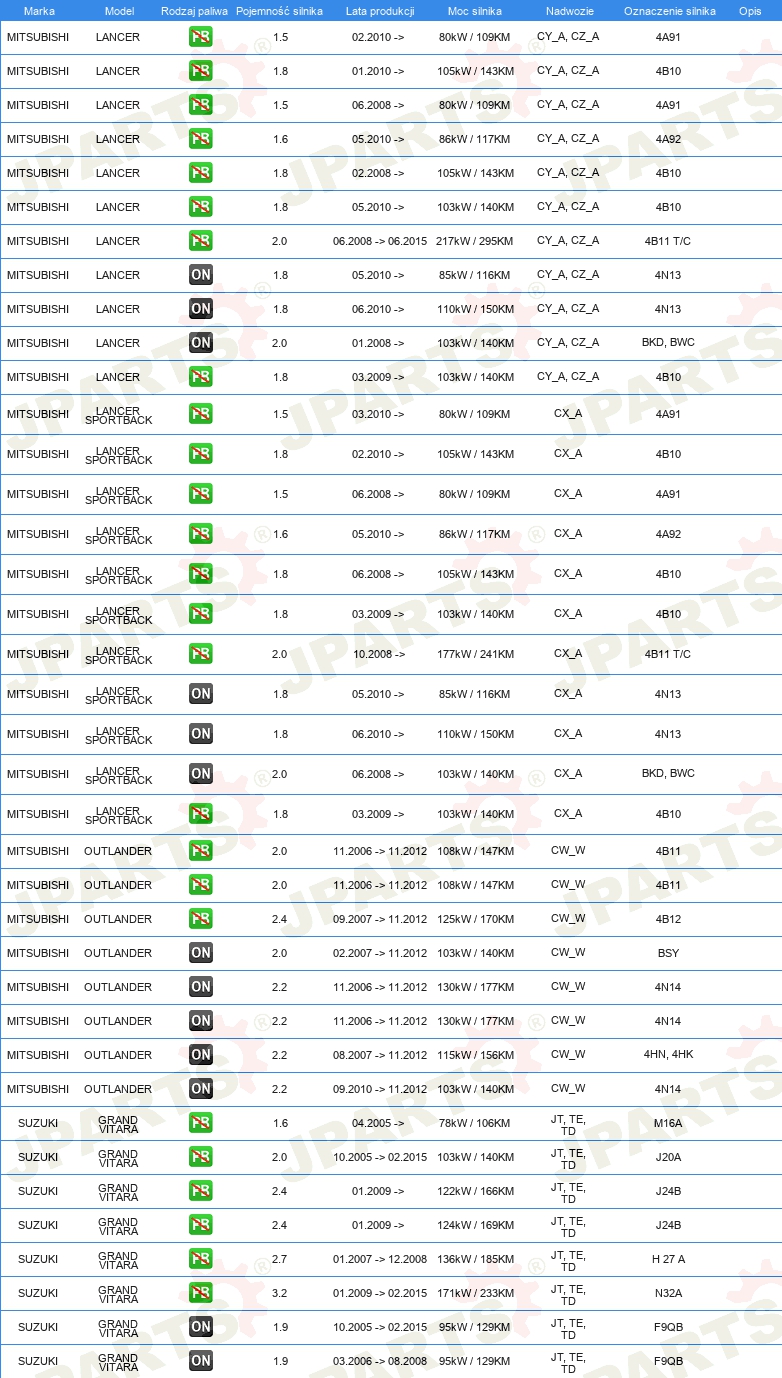Image resolution: width=782 pixels, height=1378 pixels.
Task: Click the PB fuel icon in the Grand Vitara 124kW row
Action: click(200, 1225)
